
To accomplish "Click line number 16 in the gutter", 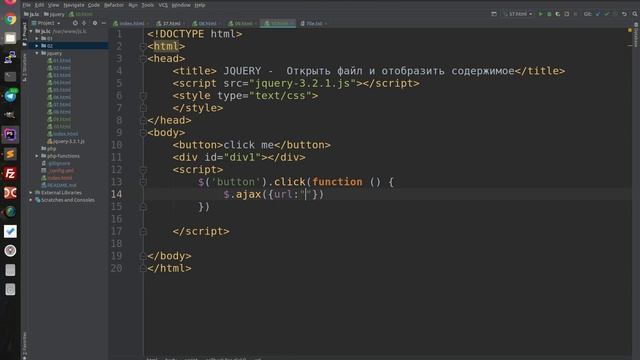I will point(116,219).
